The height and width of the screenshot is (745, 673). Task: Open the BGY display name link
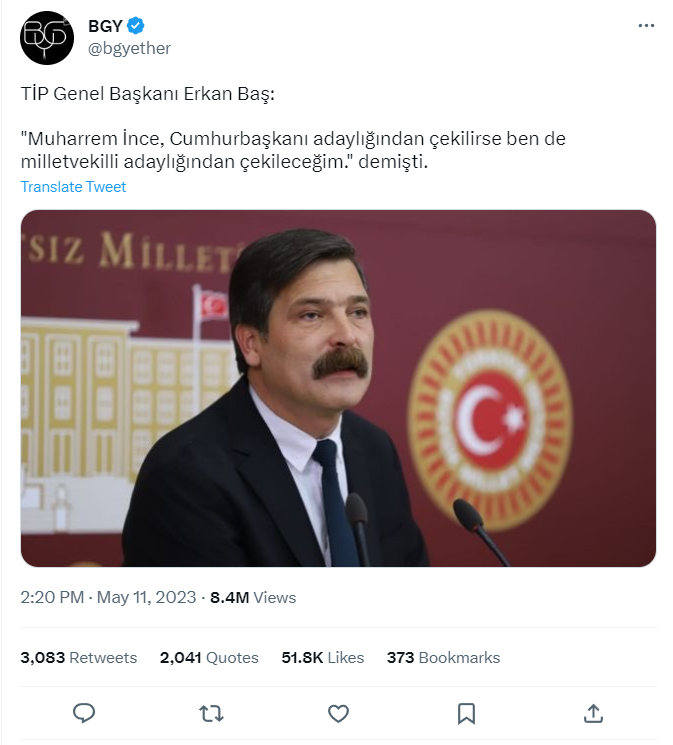tap(105, 26)
